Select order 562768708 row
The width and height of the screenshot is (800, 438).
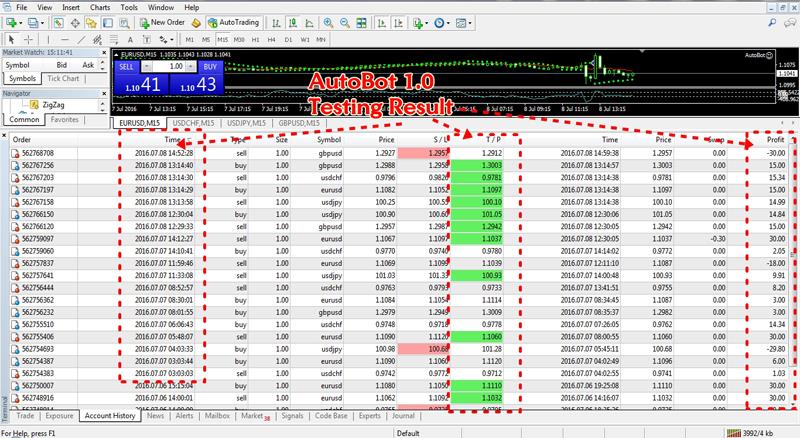click(x=399, y=153)
